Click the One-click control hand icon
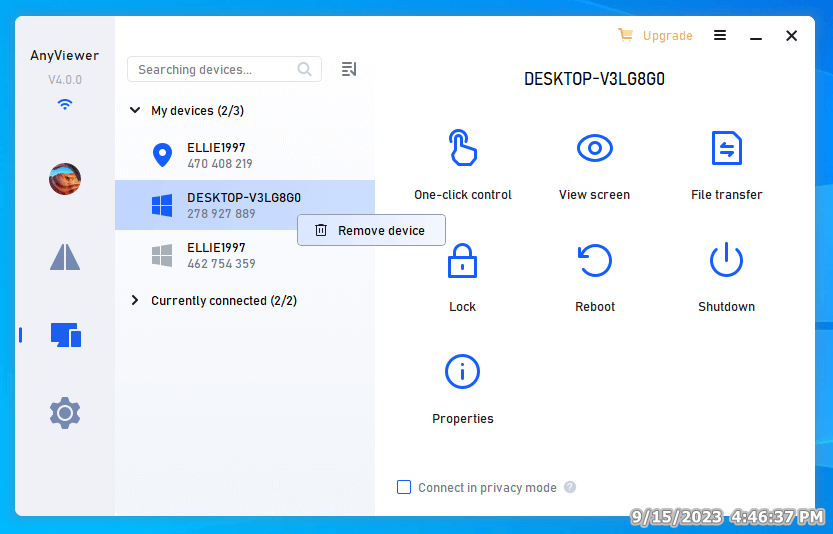Screen dimensions: 833x534 (462, 148)
